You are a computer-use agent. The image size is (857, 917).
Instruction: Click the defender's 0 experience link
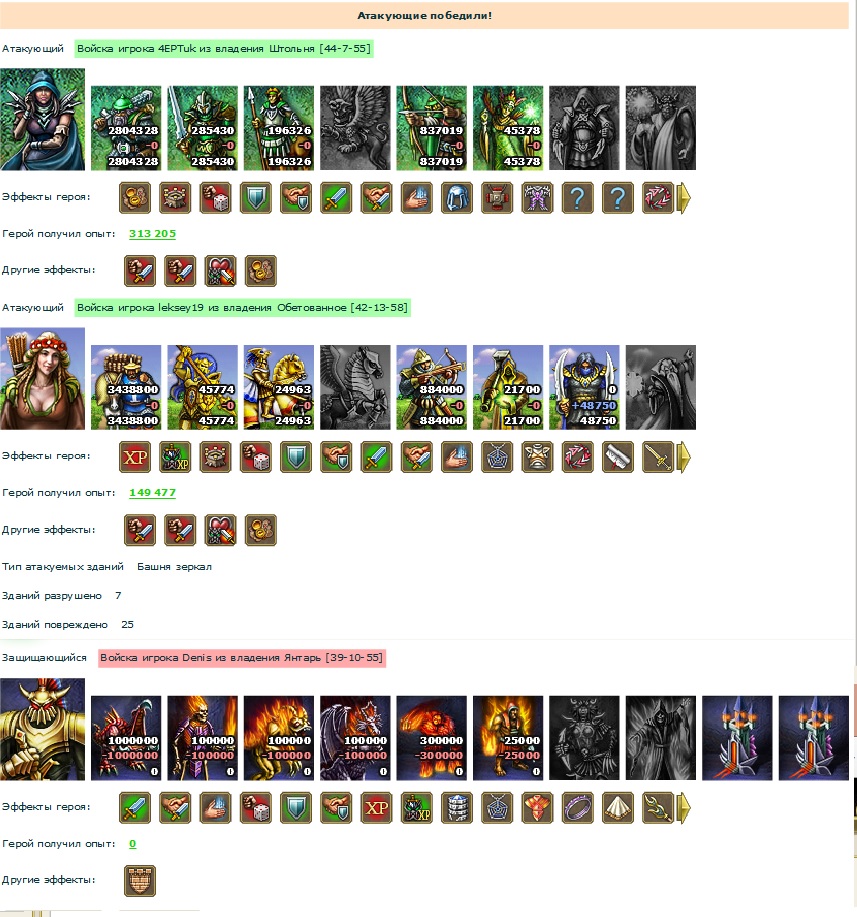133,843
